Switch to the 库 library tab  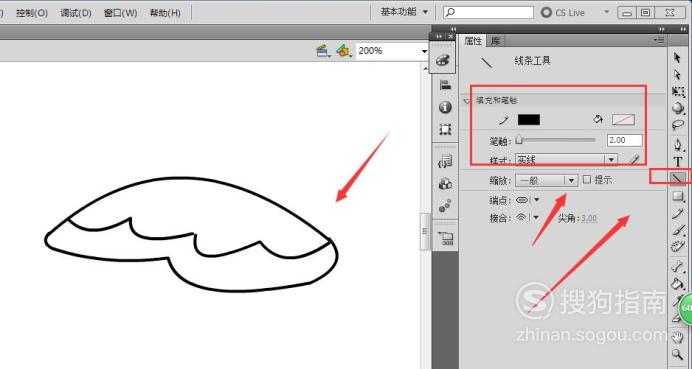click(x=495, y=41)
